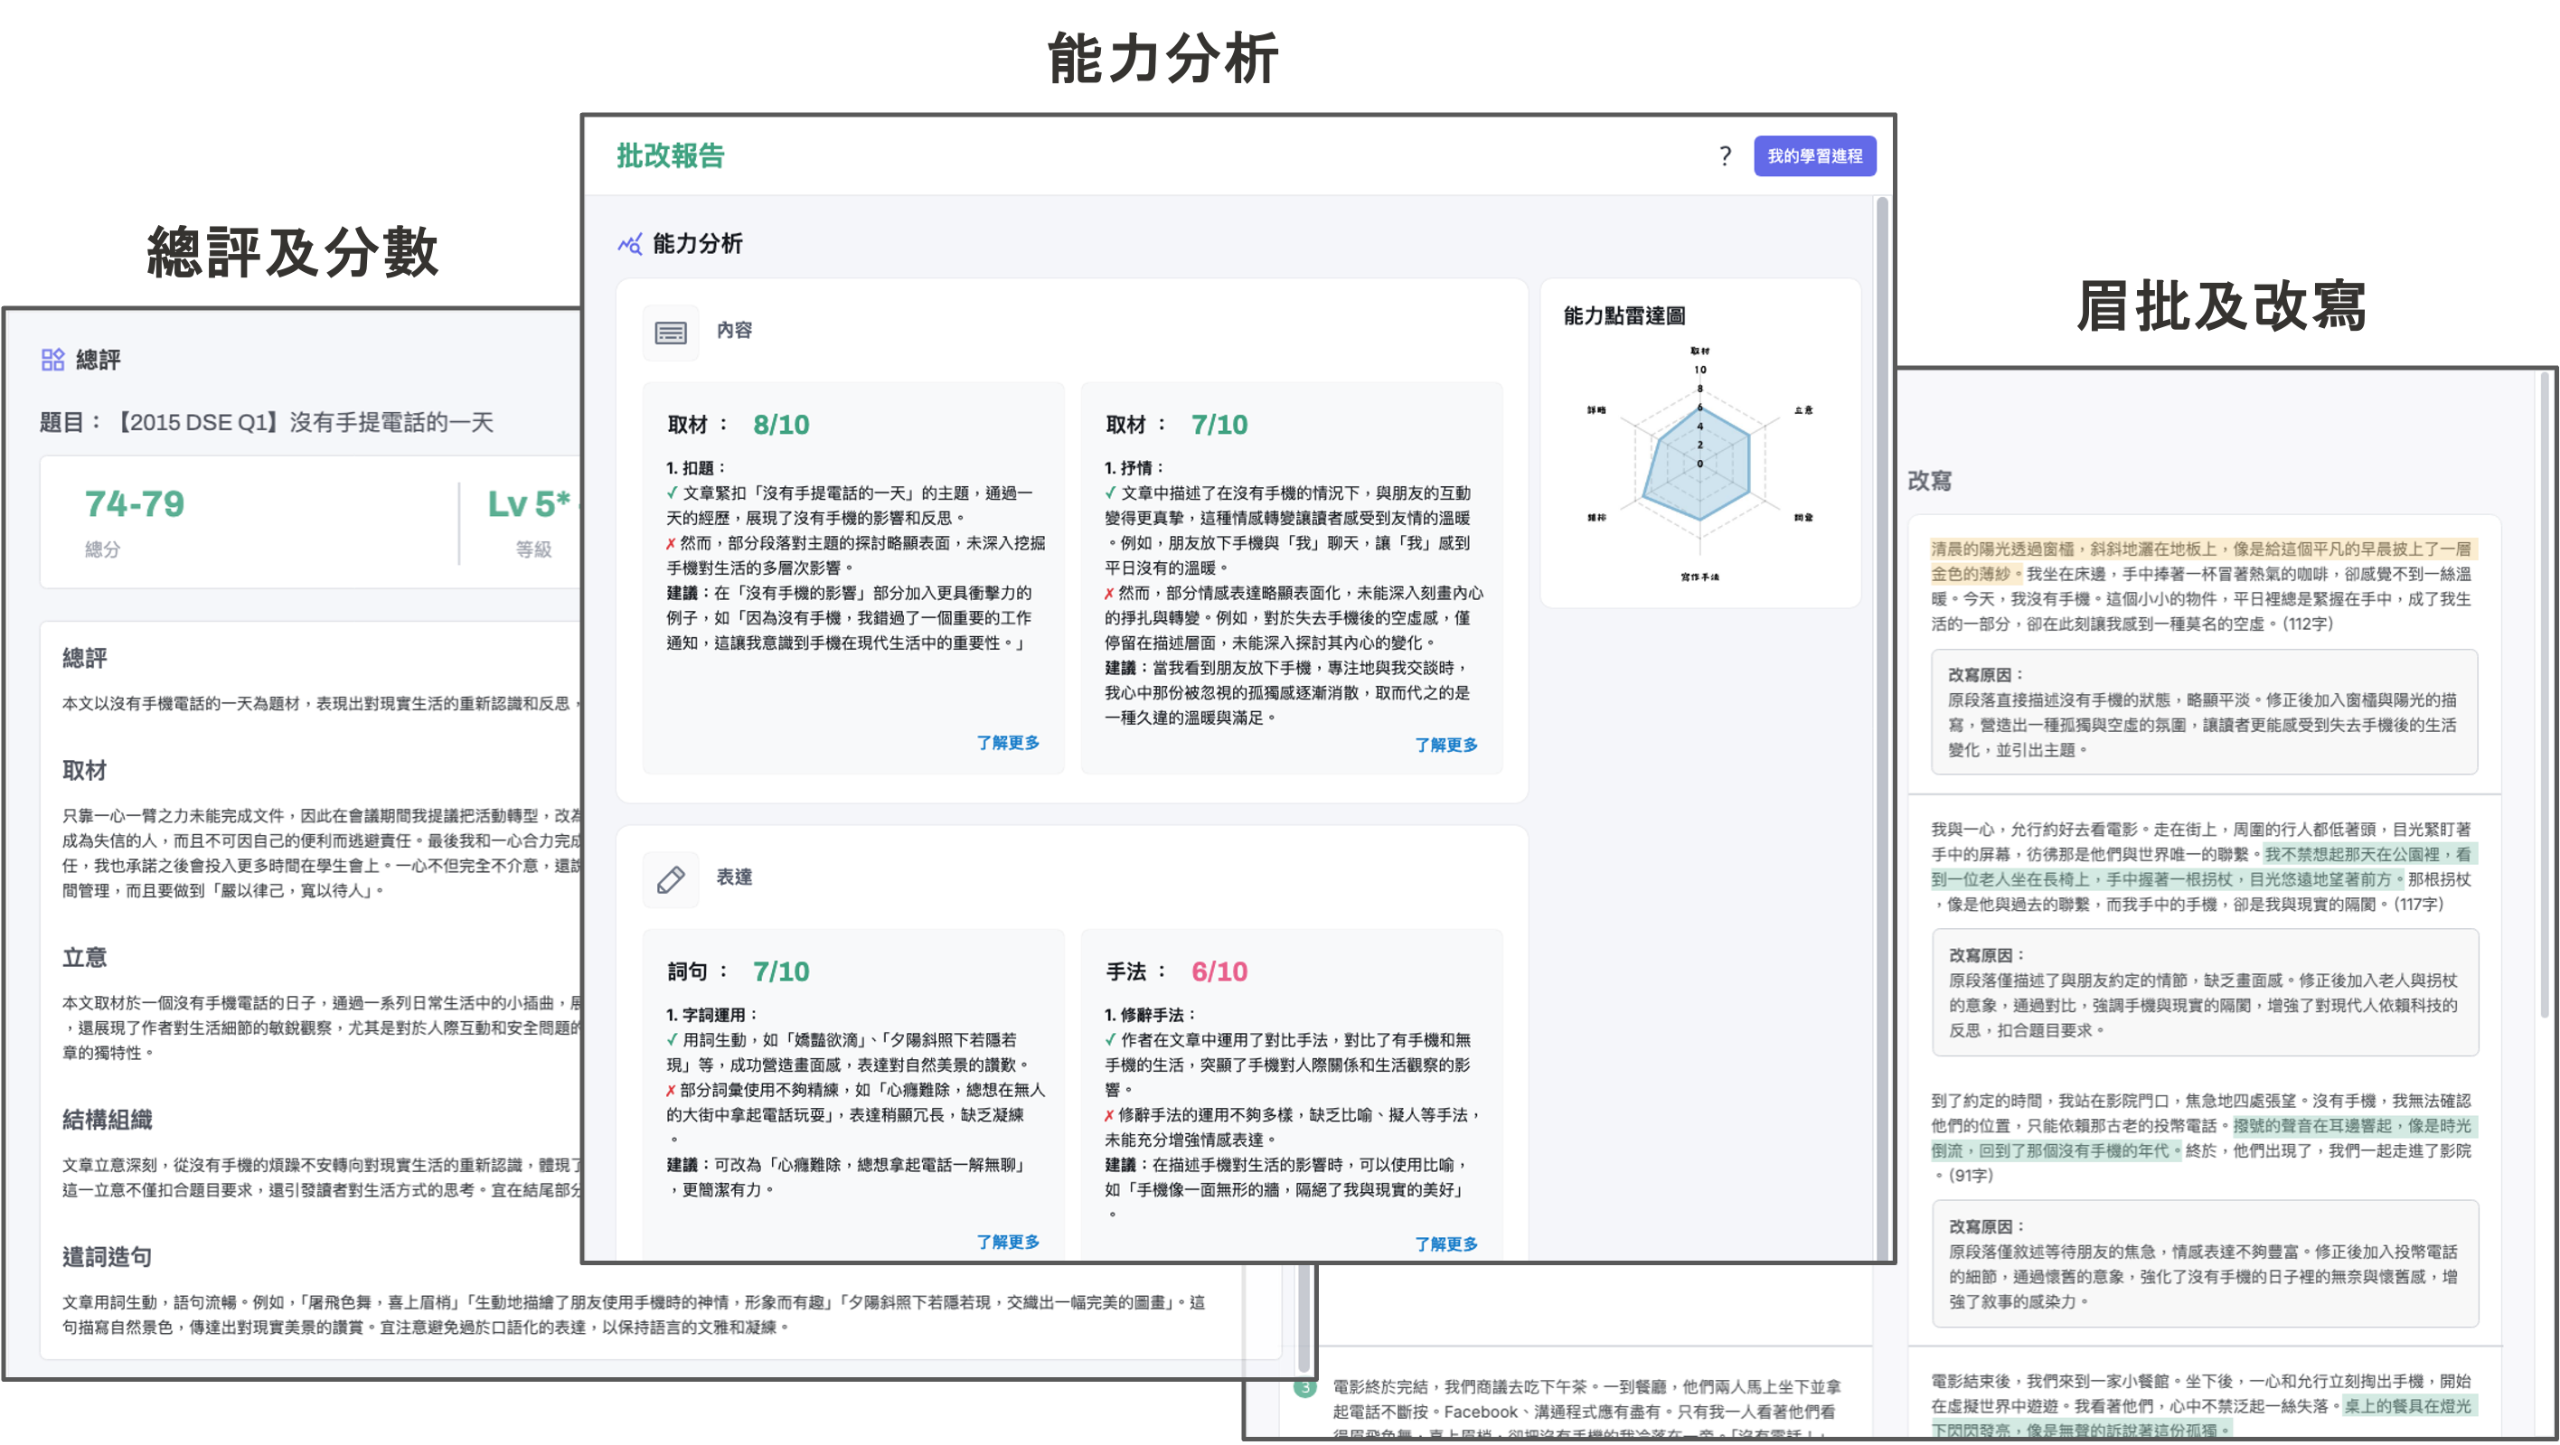Image resolution: width=2560 pixels, height=1445 pixels.
Task: Click the 批改報告 title heading
Action: 670,156
